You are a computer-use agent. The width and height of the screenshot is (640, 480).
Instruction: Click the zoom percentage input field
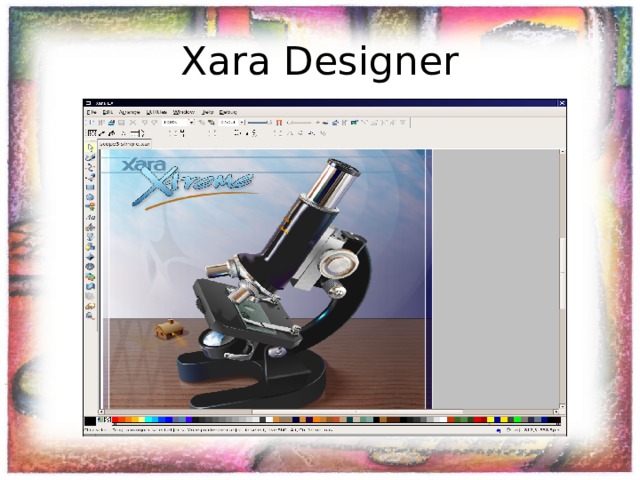coord(174,122)
